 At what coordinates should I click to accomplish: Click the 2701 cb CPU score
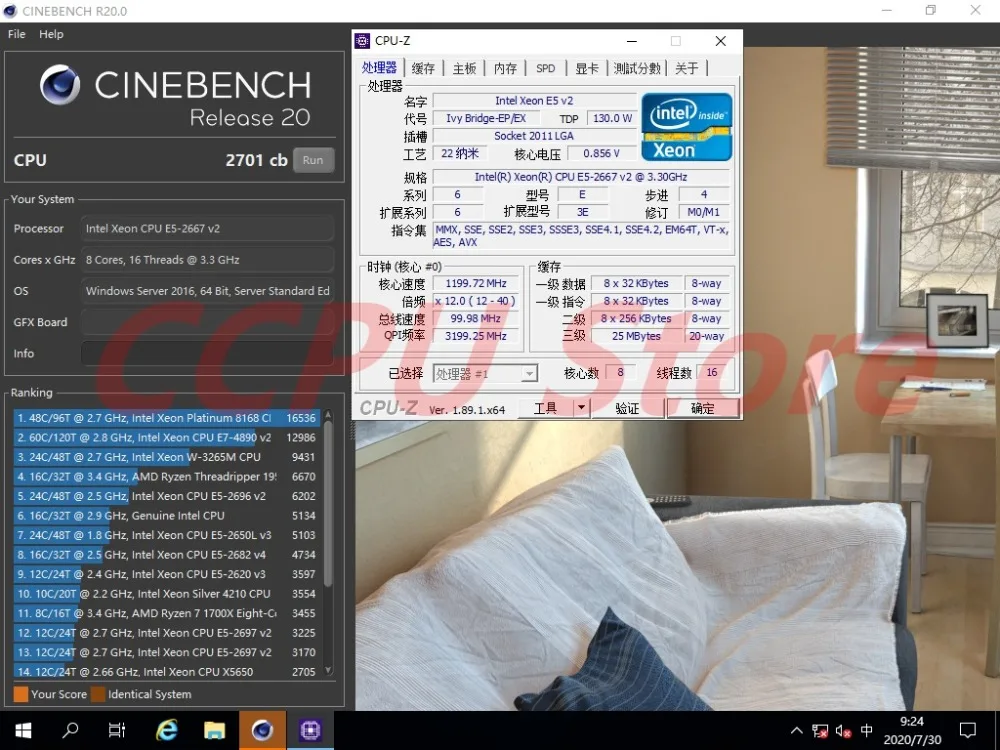click(x=256, y=160)
